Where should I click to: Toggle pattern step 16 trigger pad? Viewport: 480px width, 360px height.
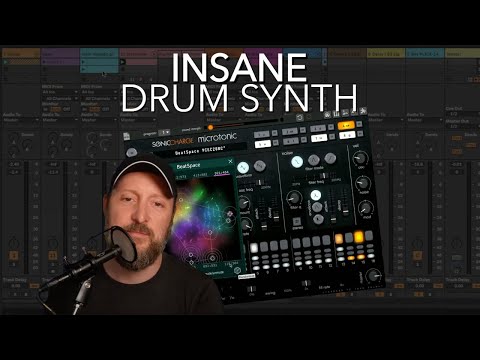[x=369, y=235]
